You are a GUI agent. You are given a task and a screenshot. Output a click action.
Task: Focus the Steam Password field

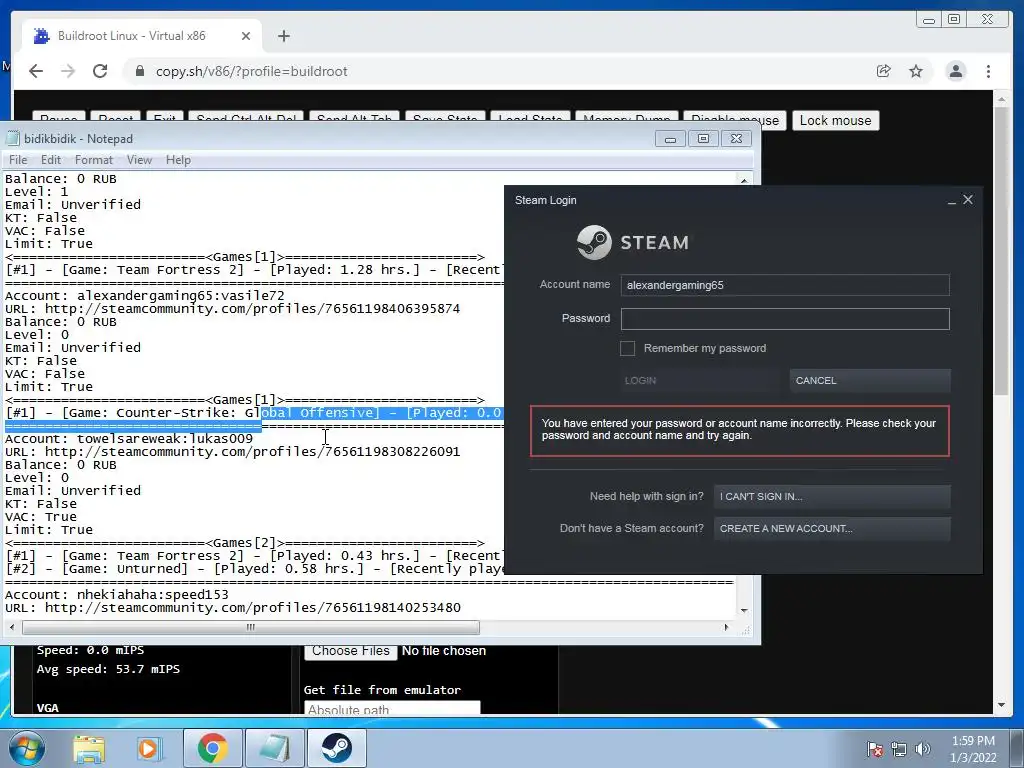point(785,319)
